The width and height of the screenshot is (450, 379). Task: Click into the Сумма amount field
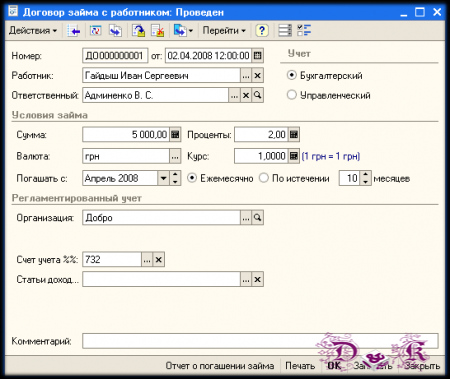pos(126,135)
